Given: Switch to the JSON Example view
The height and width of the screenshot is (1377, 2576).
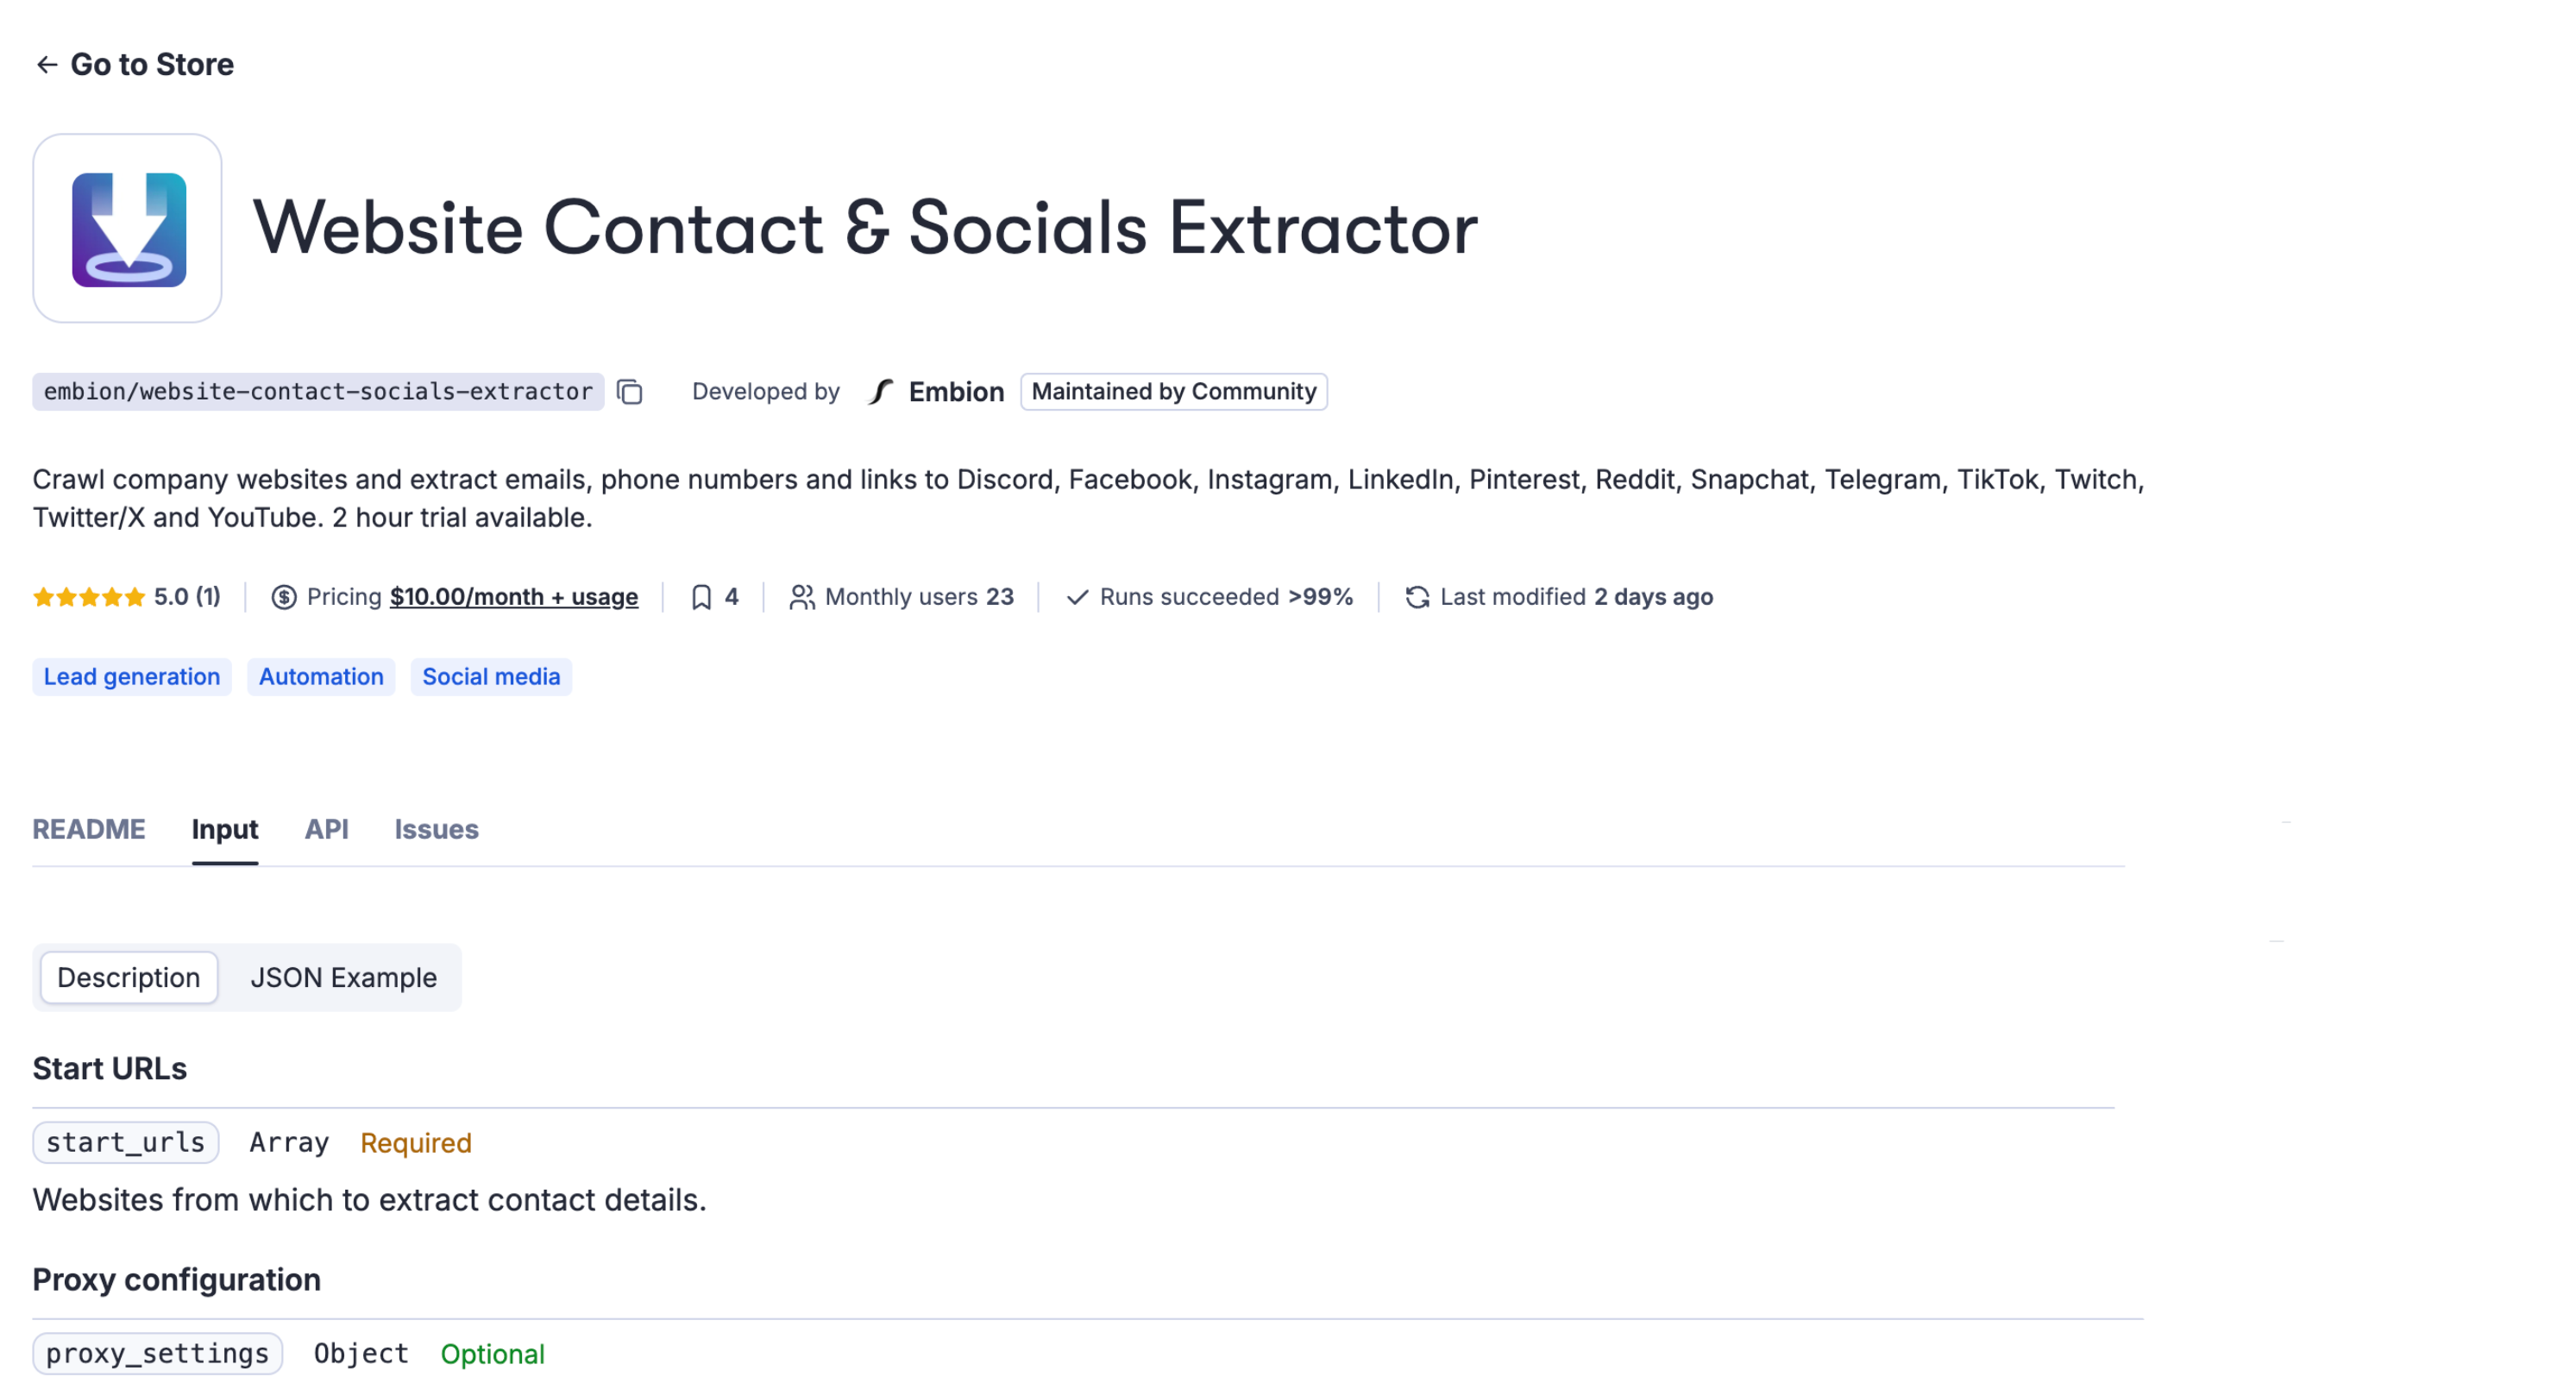Looking at the screenshot, I should pos(343,977).
